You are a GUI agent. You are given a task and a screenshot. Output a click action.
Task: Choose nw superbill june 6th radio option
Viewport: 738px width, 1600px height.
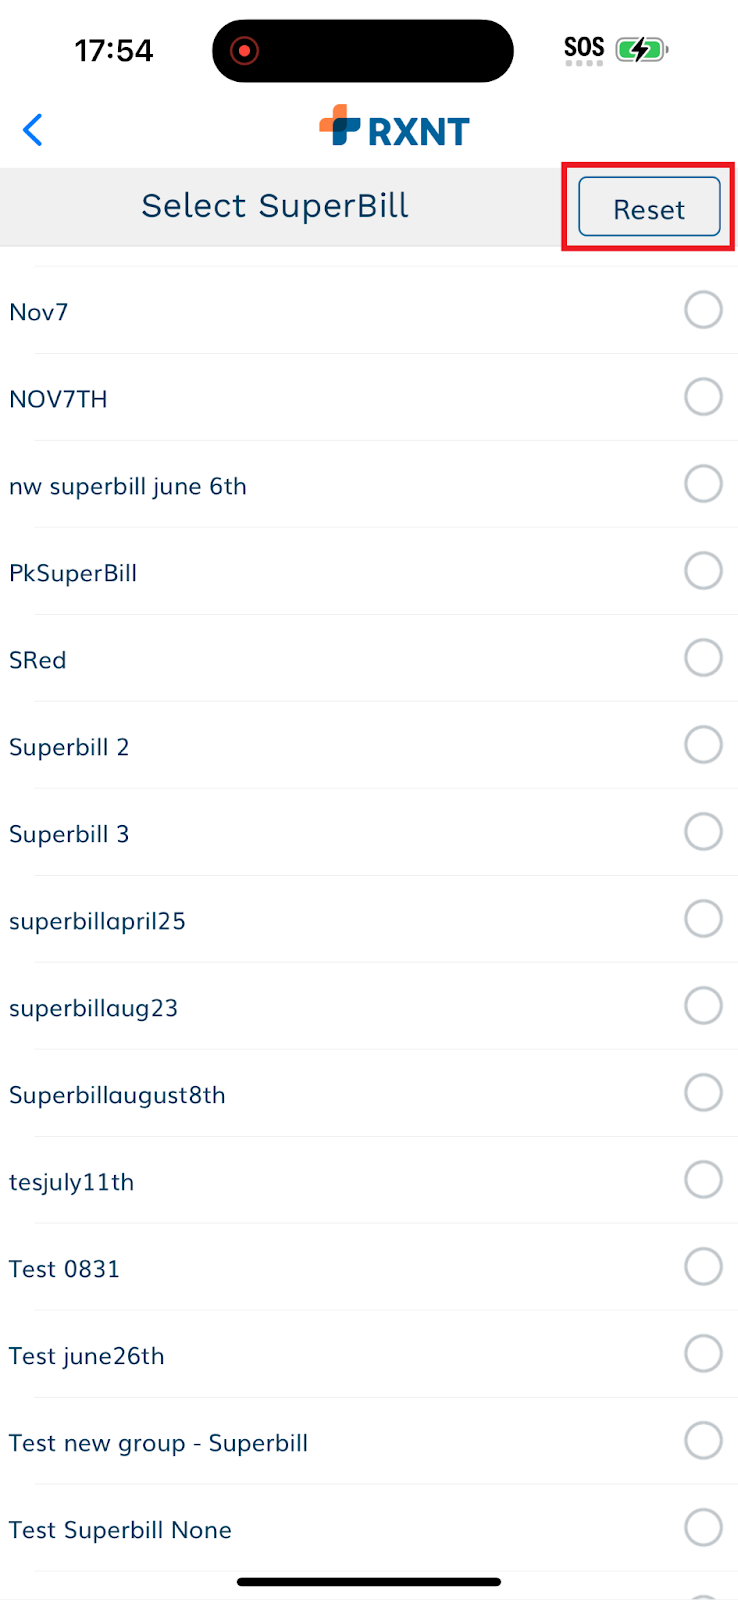tap(703, 484)
